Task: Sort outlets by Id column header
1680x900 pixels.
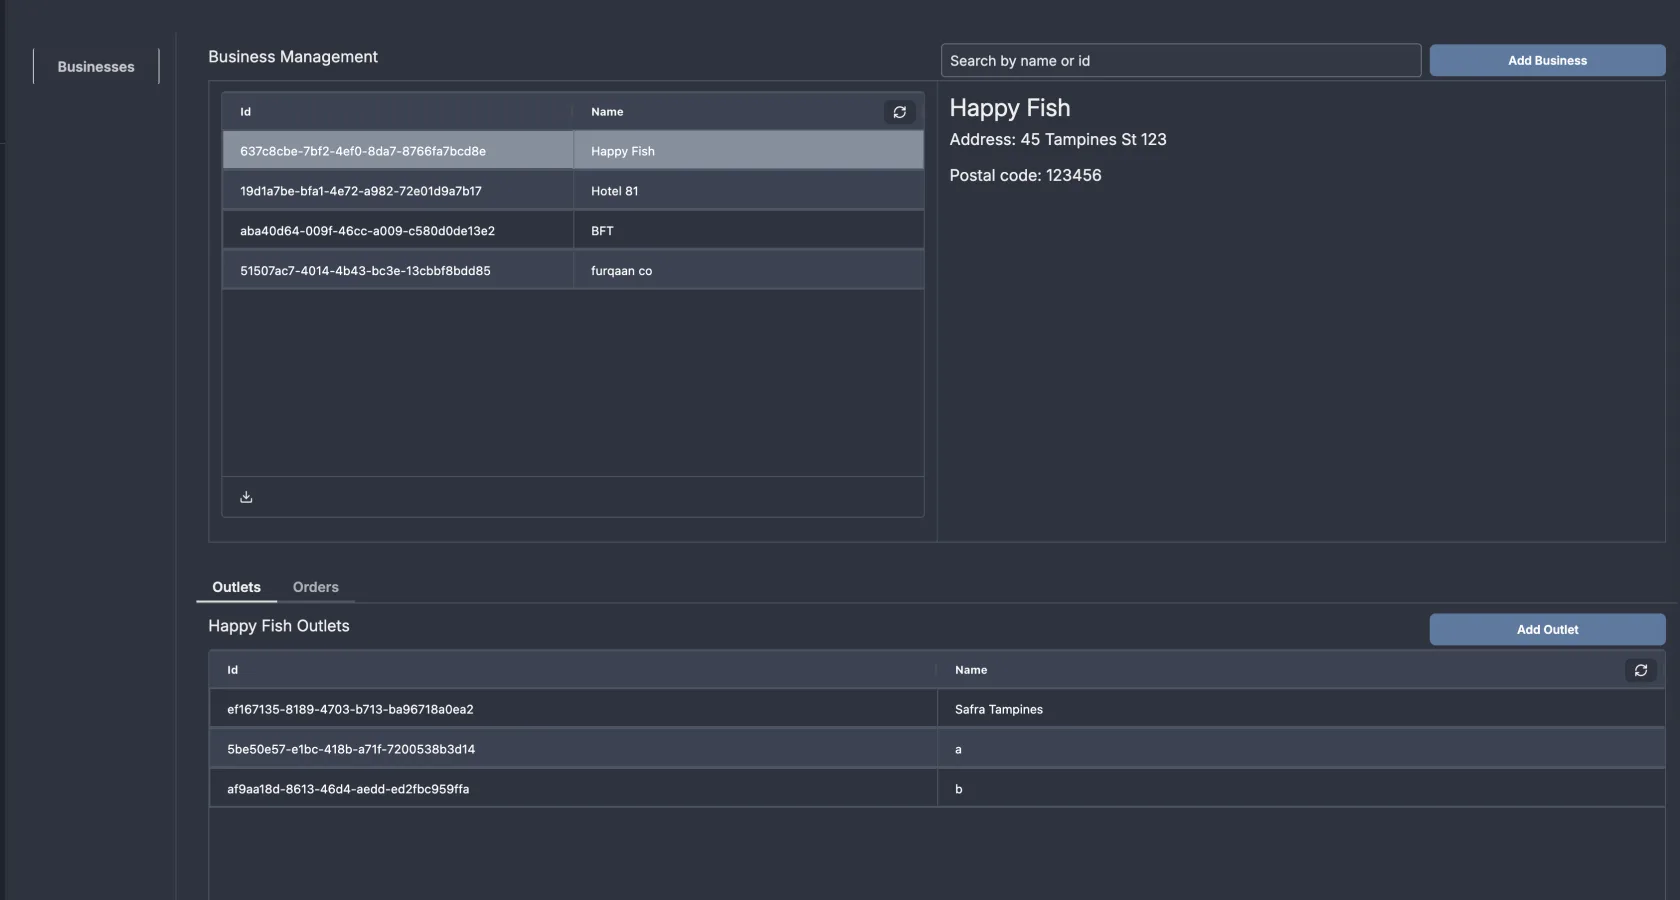Action: tap(232, 670)
